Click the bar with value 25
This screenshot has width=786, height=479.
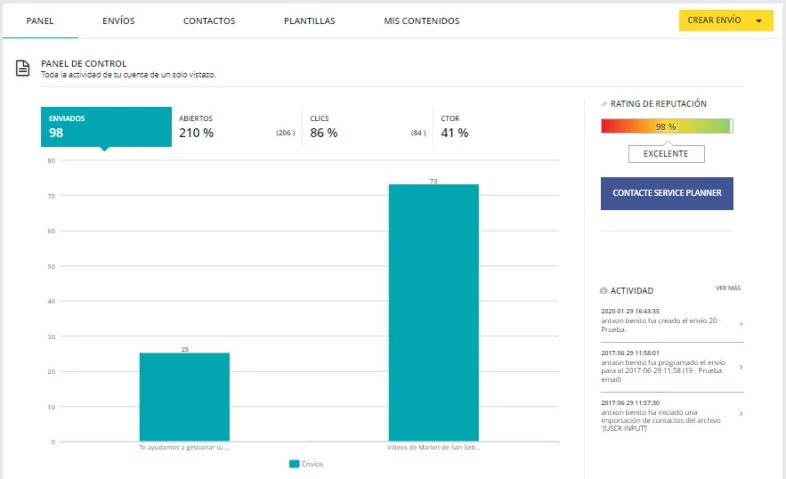click(184, 397)
